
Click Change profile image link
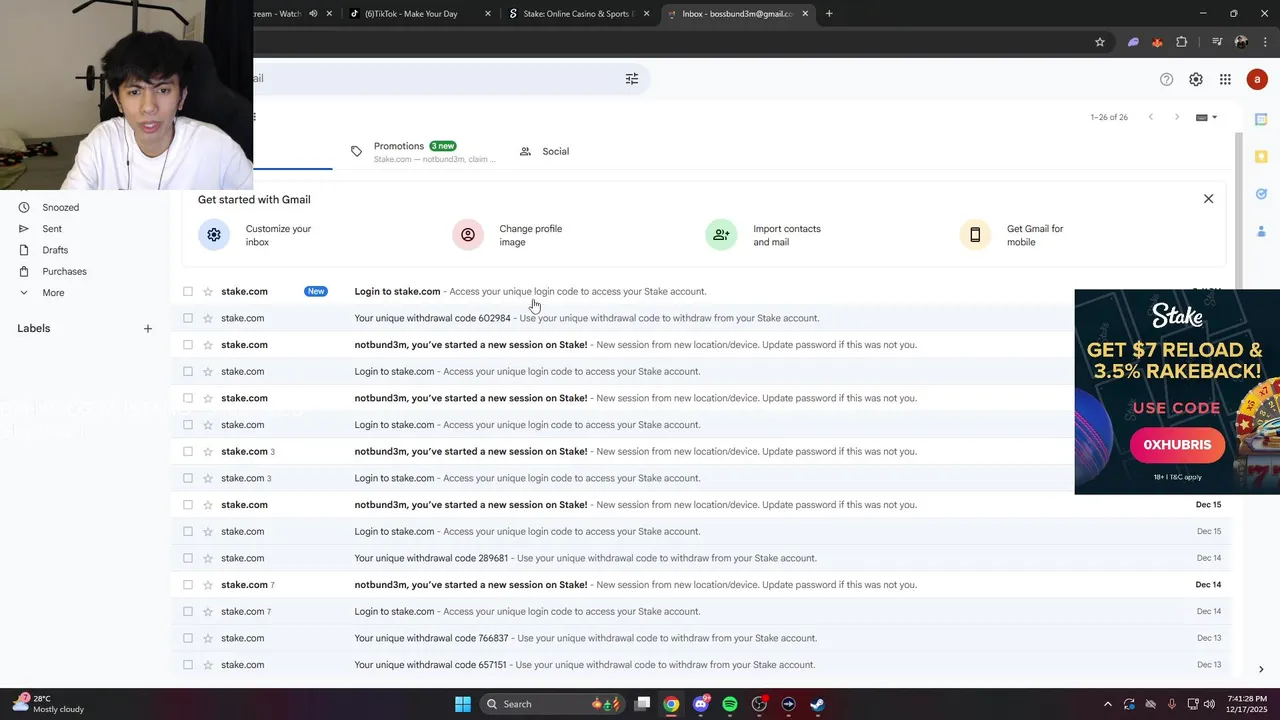click(530, 235)
